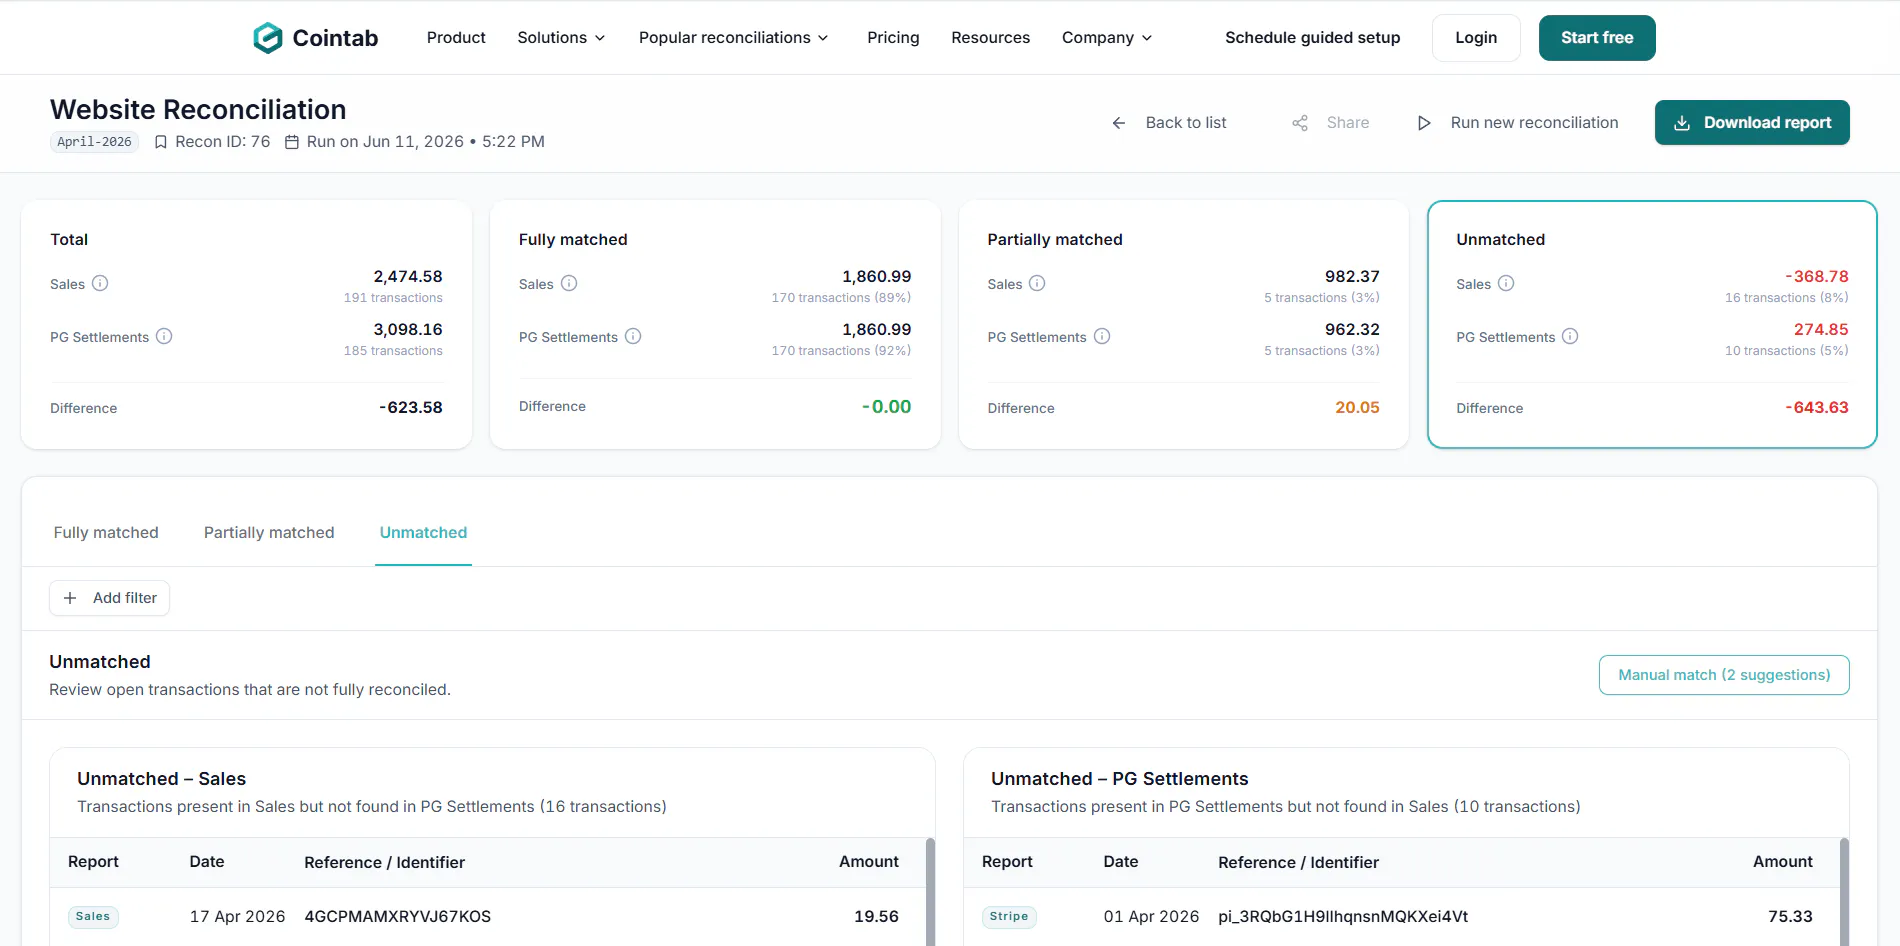Click the download icon in Download report
Image resolution: width=1900 pixels, height=946 pixels.
[x=1682, y=123]
